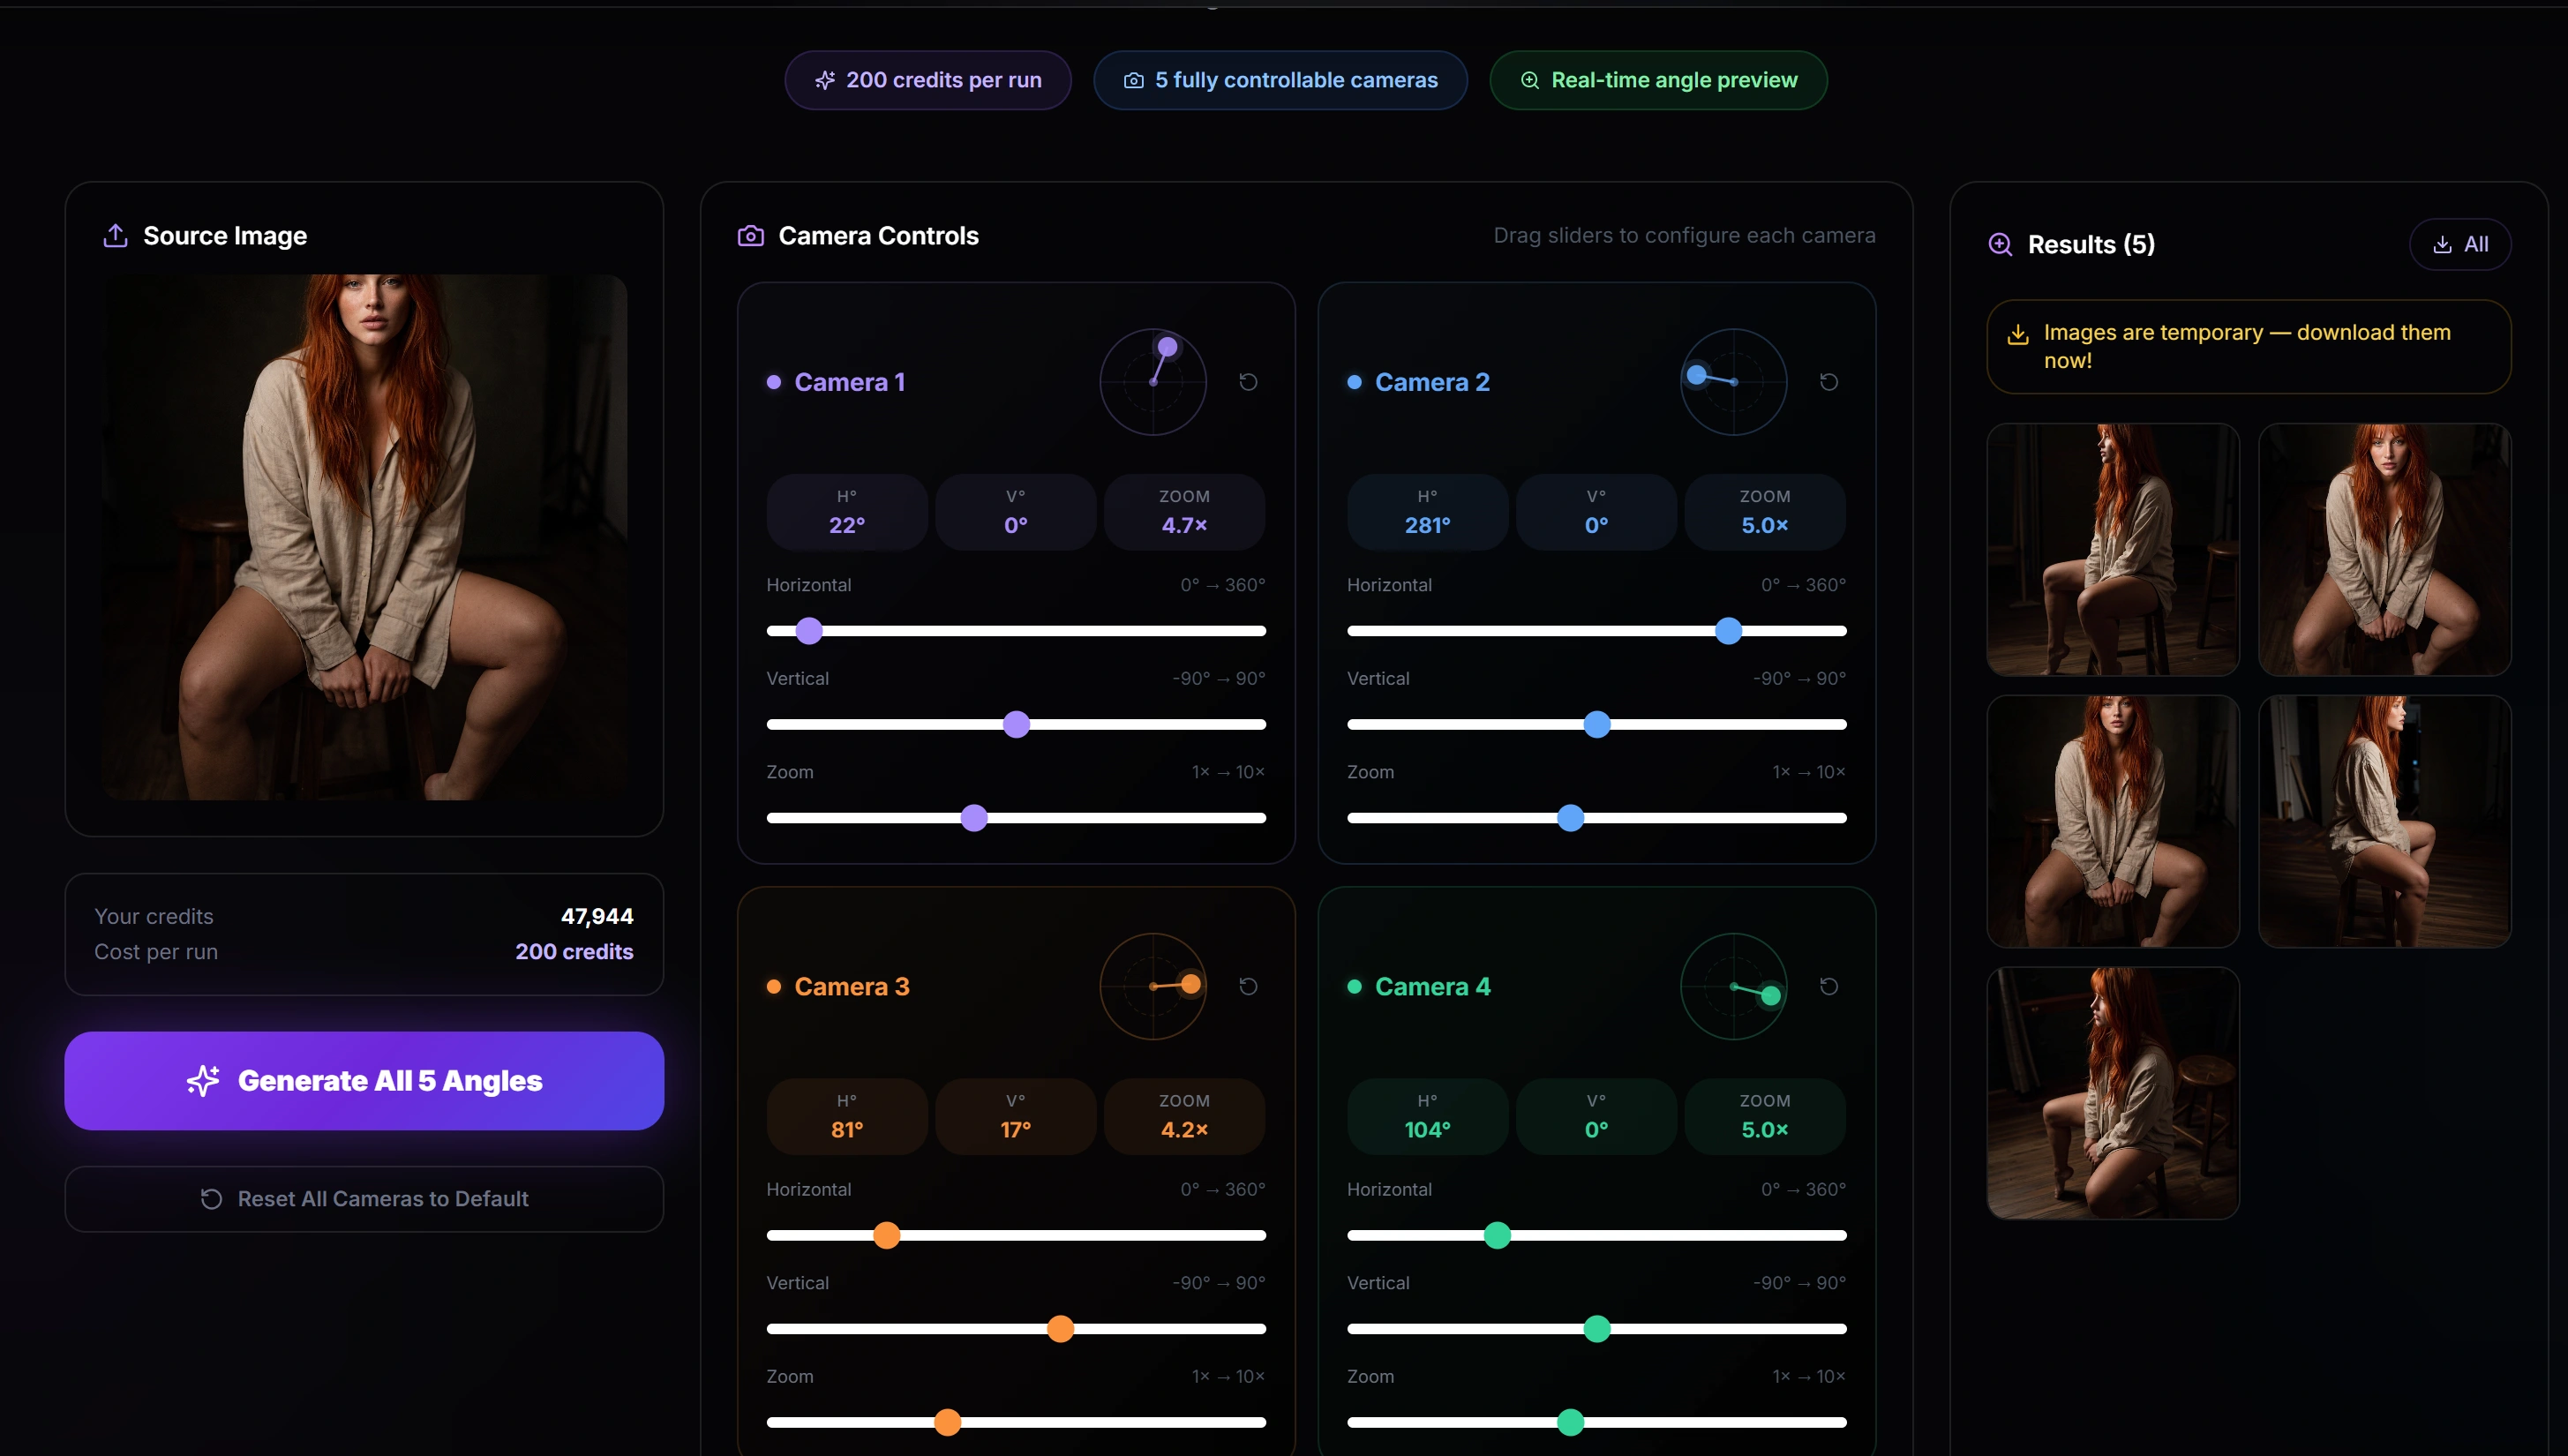Image resolution: width=2568 pixels, height=1456 pixels.
Task: Click the 47,944 credits balance
Action: 597,916
